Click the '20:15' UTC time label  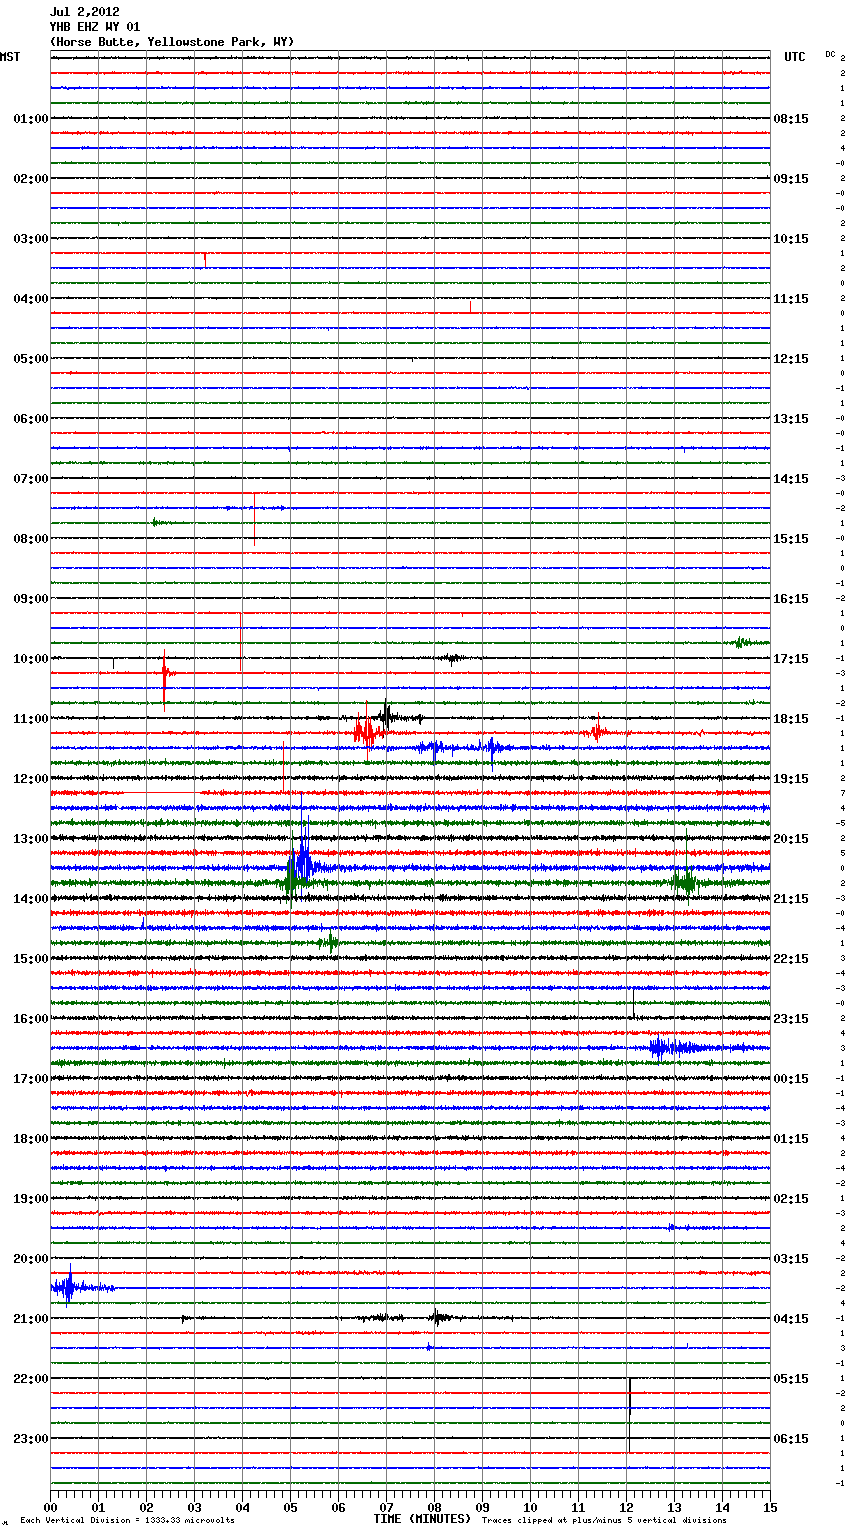click(791, 839)
